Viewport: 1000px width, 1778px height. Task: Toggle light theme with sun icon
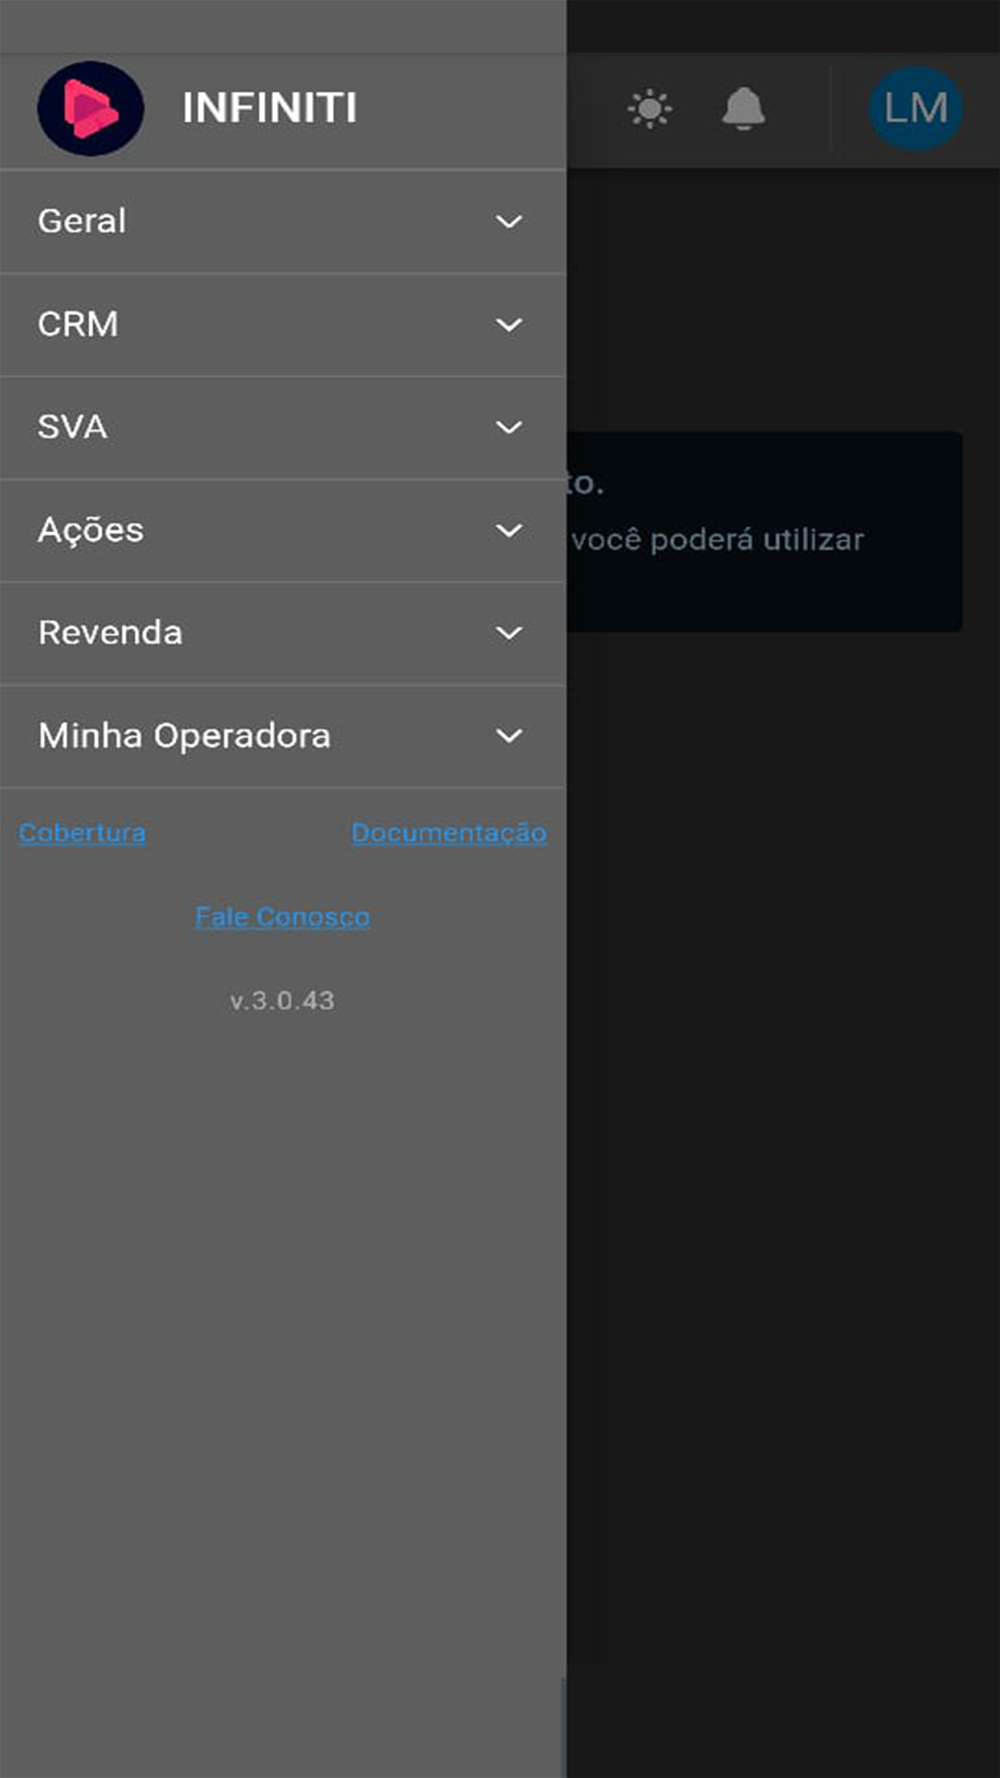click(x=650, y=108)
